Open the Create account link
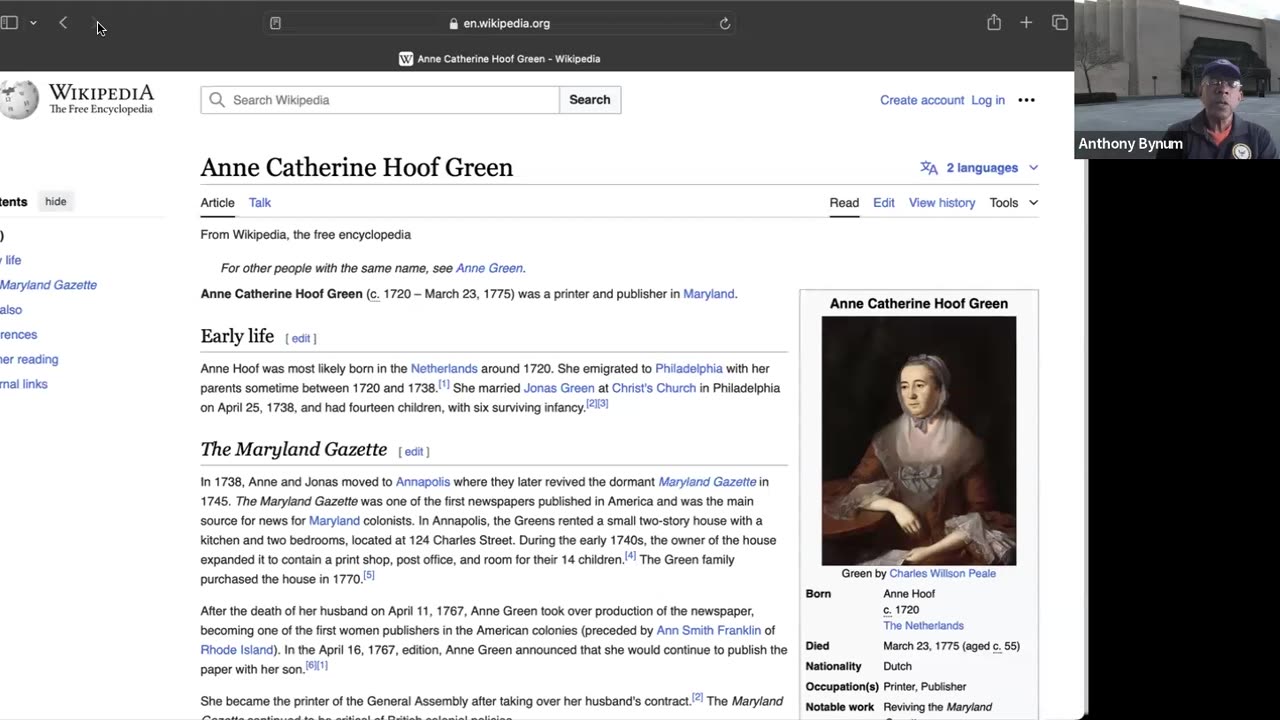 click(922, 100)
